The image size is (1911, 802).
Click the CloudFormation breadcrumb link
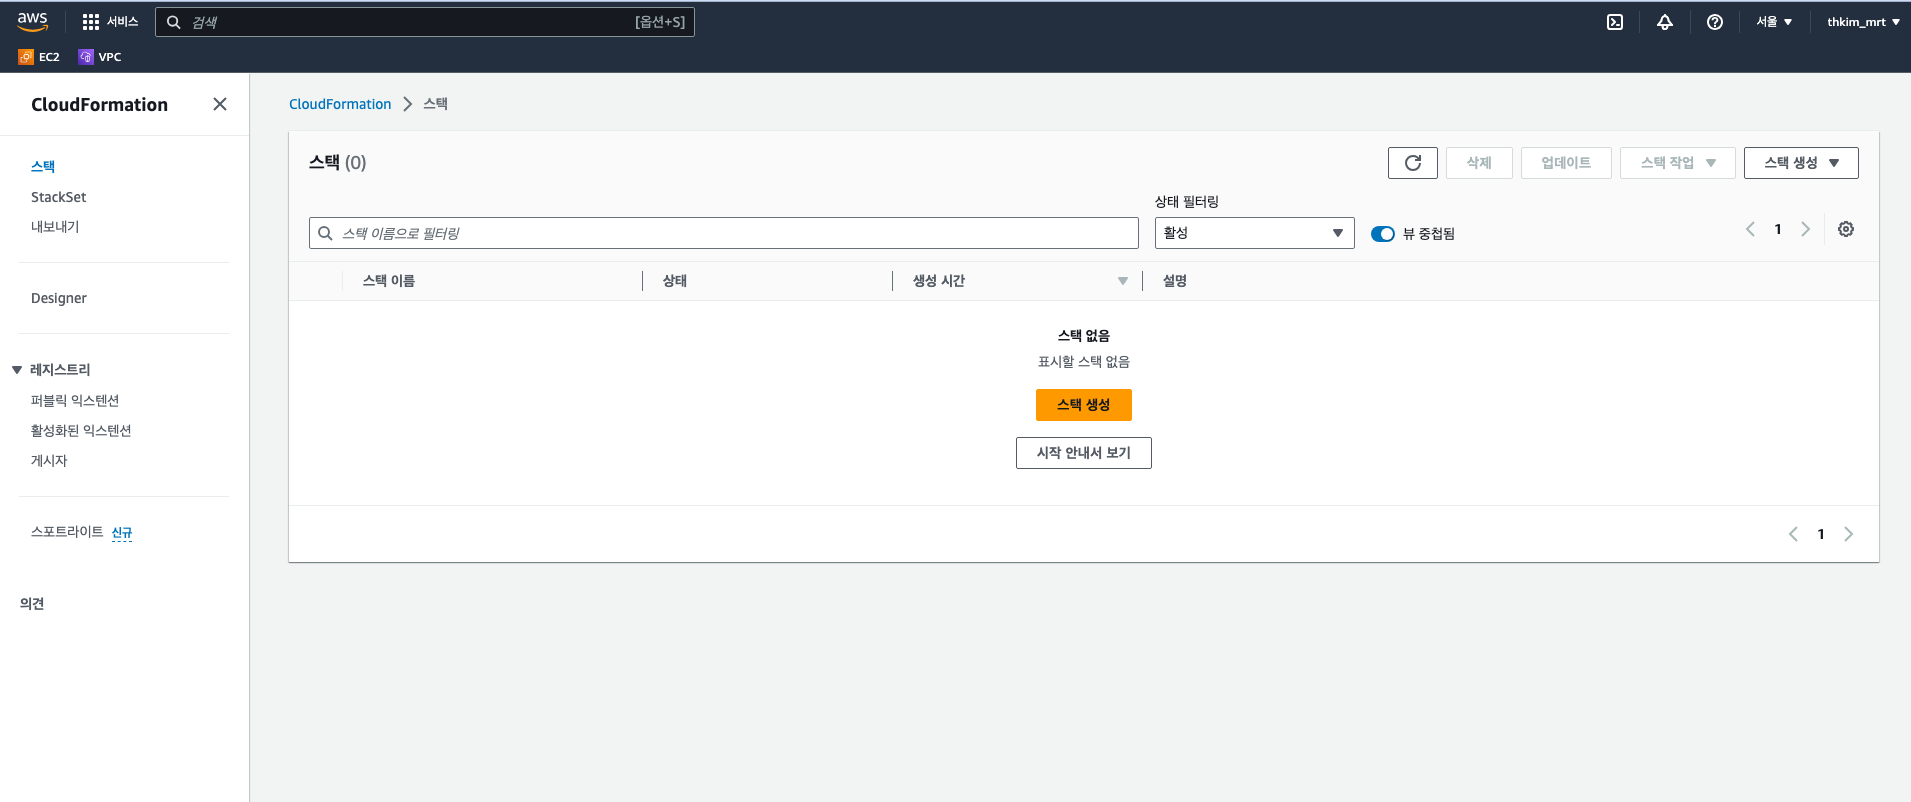(340, 104)
